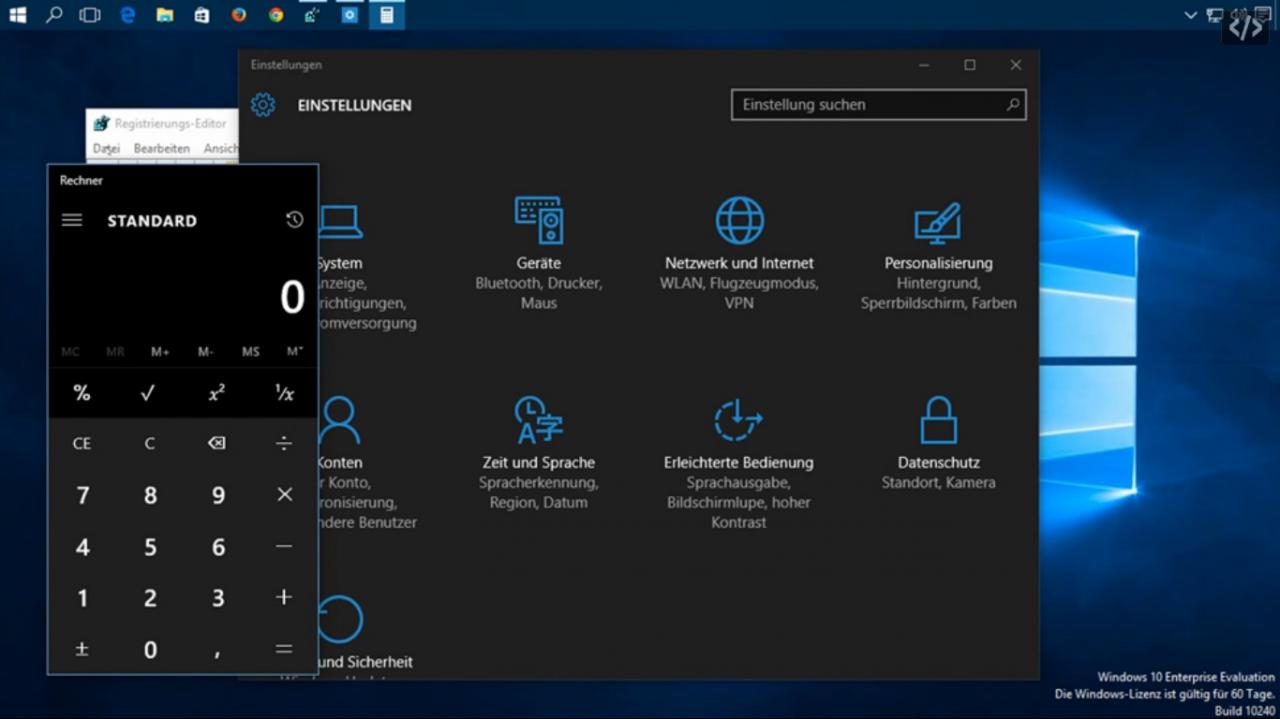This screenshot has height=719, width=1280.
Task: Open Erleichterte Bedienung icon
Action: click(x=739, y=420)
